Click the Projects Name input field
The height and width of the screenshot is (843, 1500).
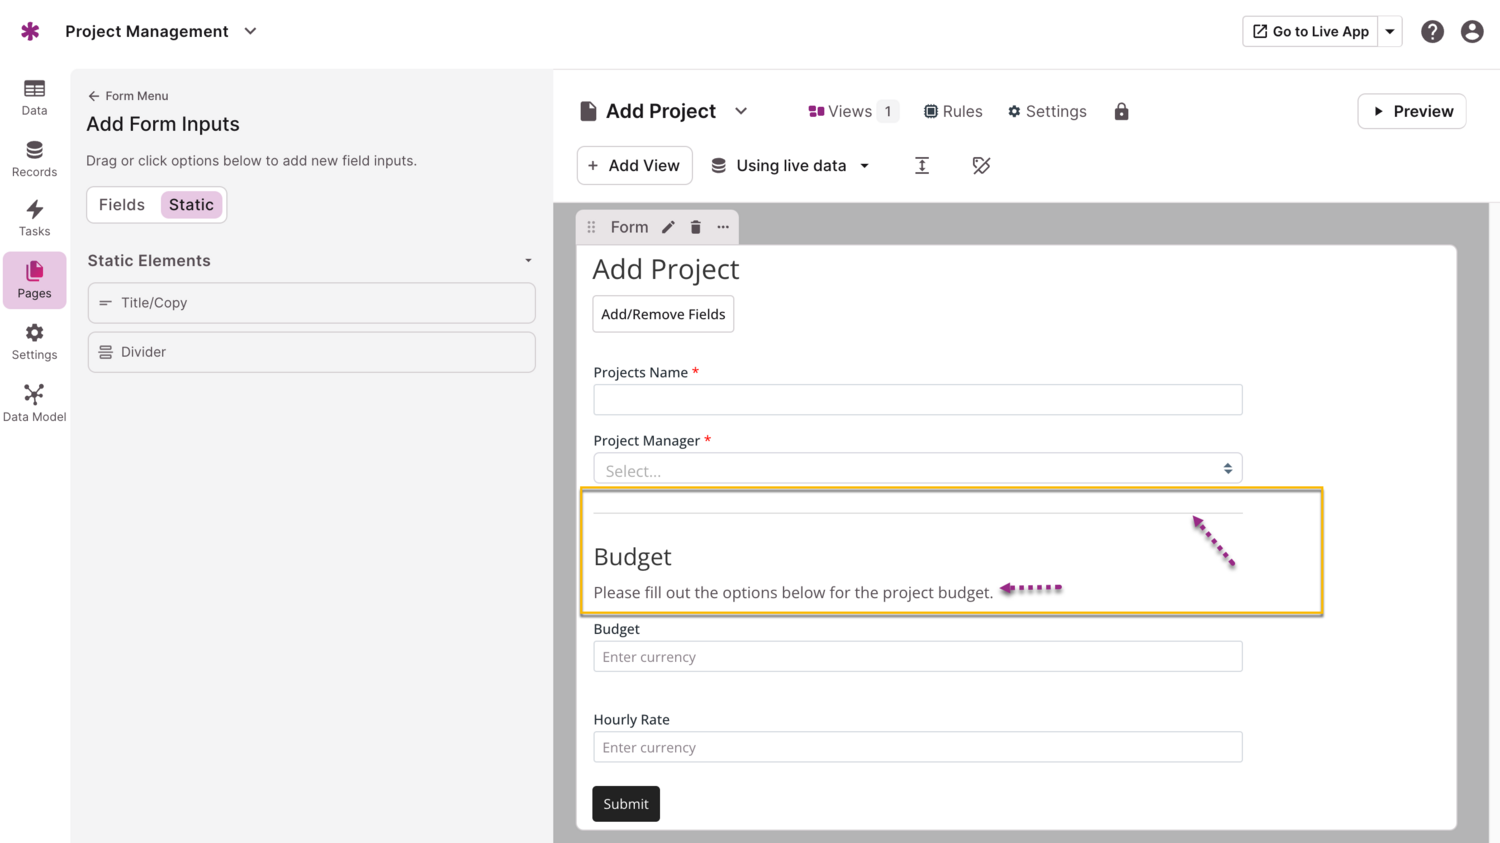(x=917, y=400)
